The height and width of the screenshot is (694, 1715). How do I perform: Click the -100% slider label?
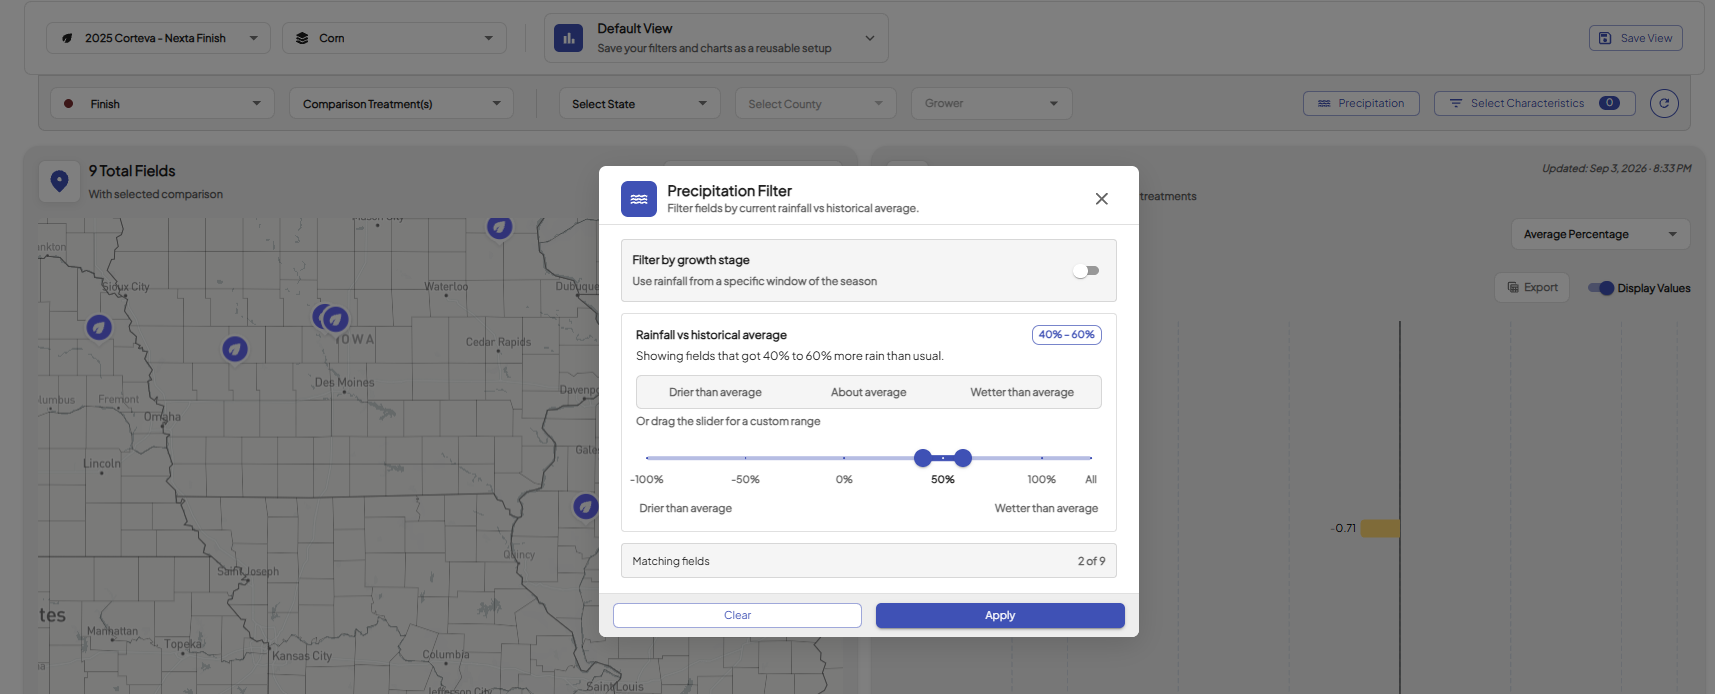coord(647,480)
